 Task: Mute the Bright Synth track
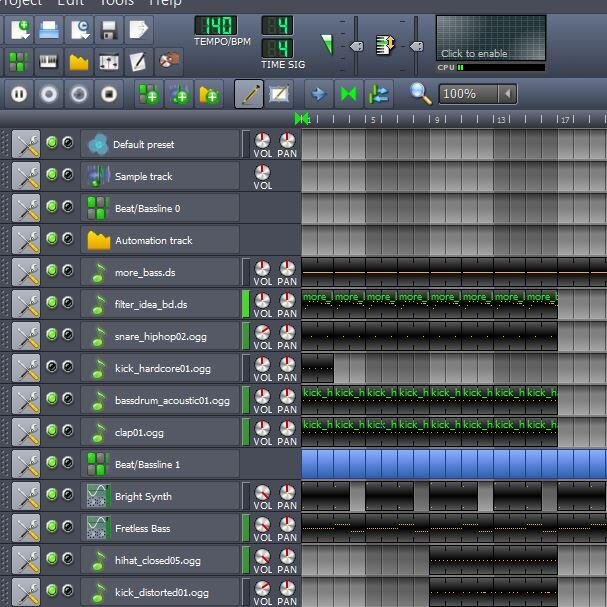[51, 494]
